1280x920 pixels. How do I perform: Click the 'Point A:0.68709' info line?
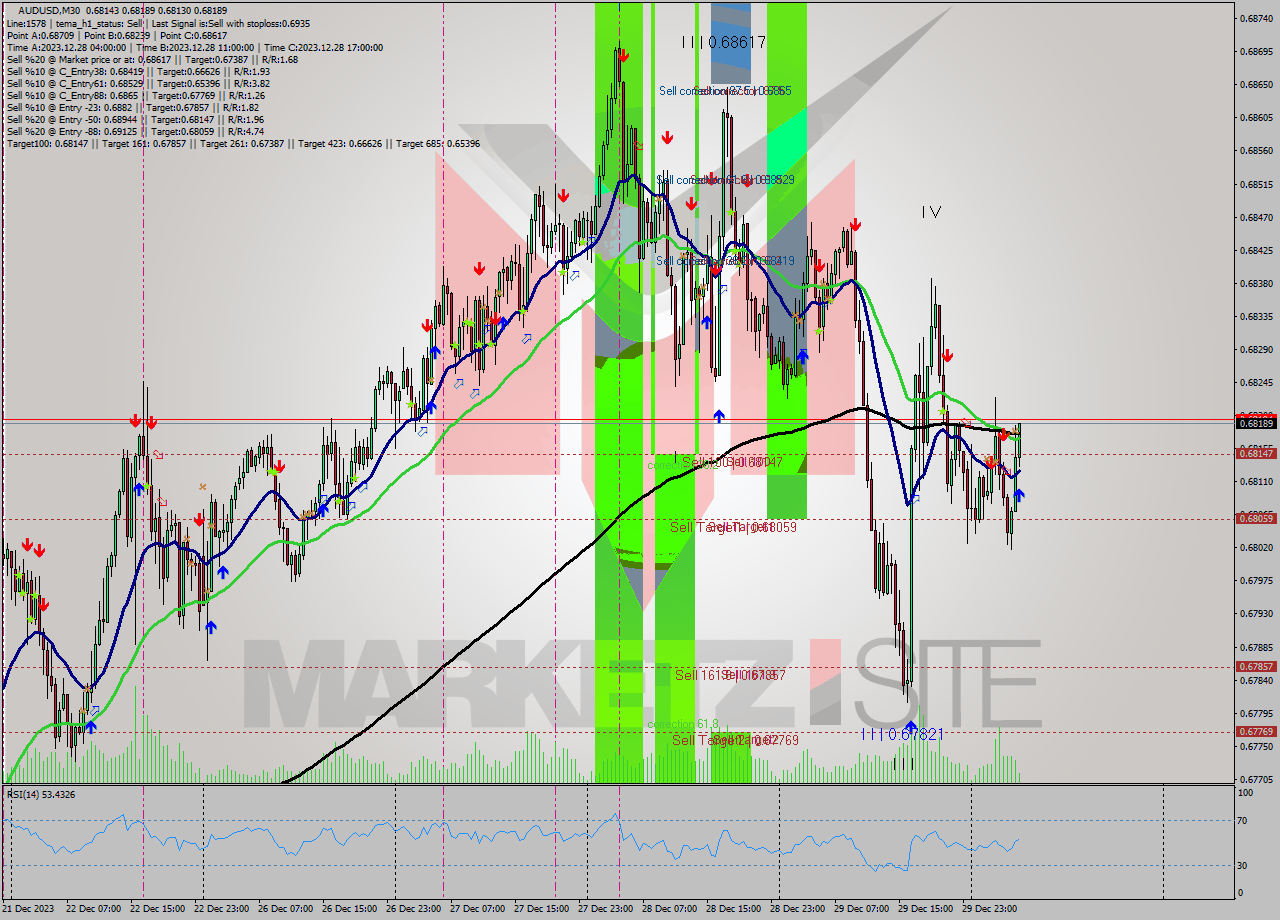[117, 35]
